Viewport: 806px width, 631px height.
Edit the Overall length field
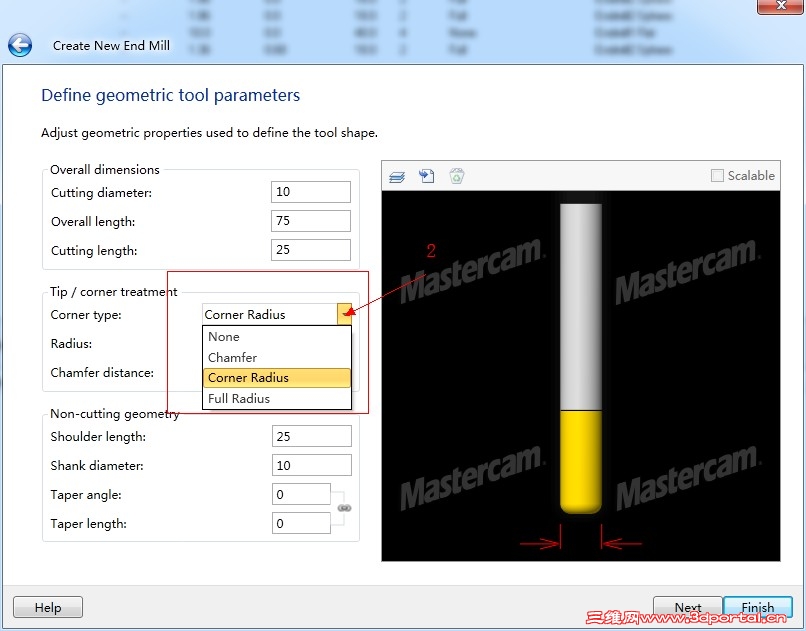pyautogui.click(x=311, y=221)
